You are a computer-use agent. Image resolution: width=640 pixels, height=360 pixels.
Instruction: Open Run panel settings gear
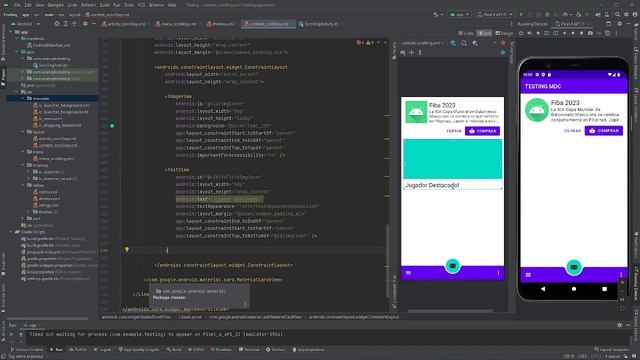(x=620, y=325)
